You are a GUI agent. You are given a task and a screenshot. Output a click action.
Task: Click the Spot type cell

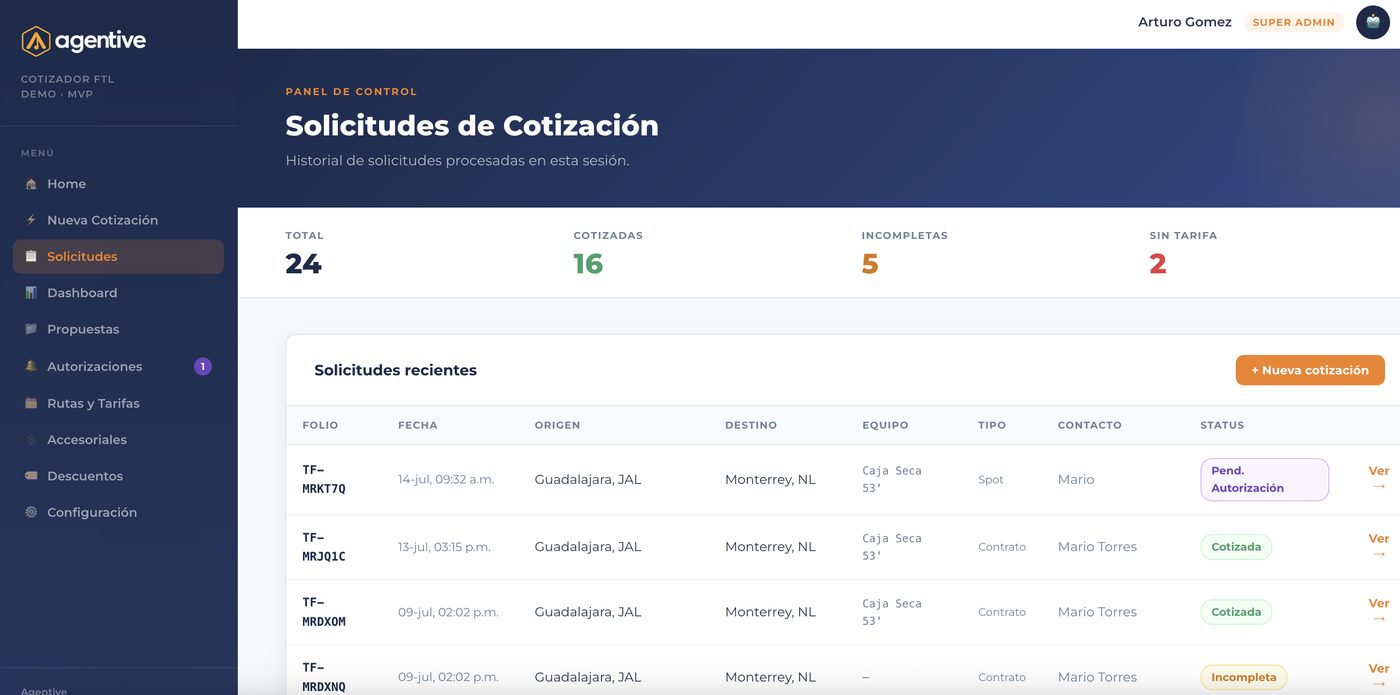[x=990, y=480]
